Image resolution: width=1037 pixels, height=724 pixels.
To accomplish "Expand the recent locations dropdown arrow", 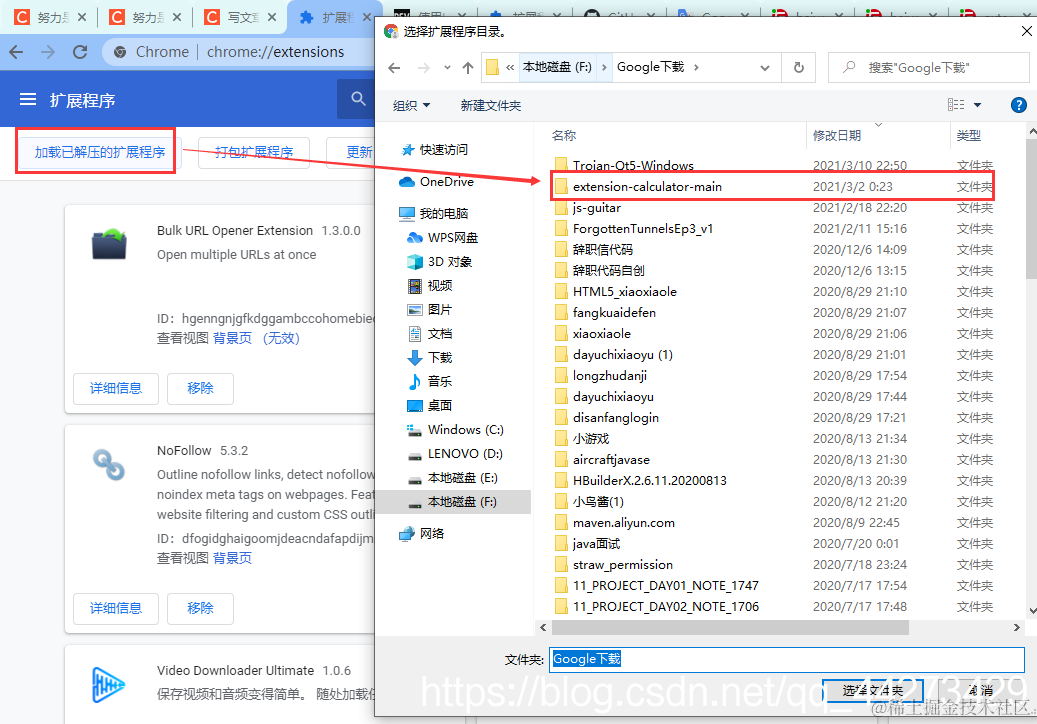I will coord(447,67).
